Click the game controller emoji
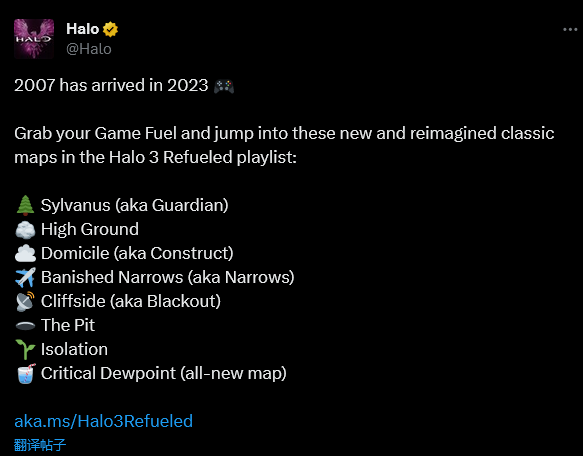 click(x=224, y=86)
